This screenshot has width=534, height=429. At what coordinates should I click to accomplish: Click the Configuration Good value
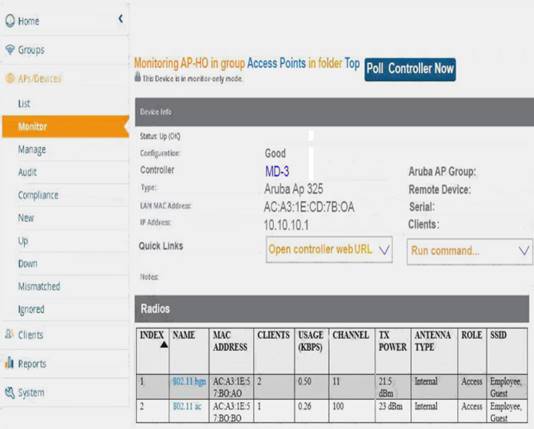[x=275, y=154]
